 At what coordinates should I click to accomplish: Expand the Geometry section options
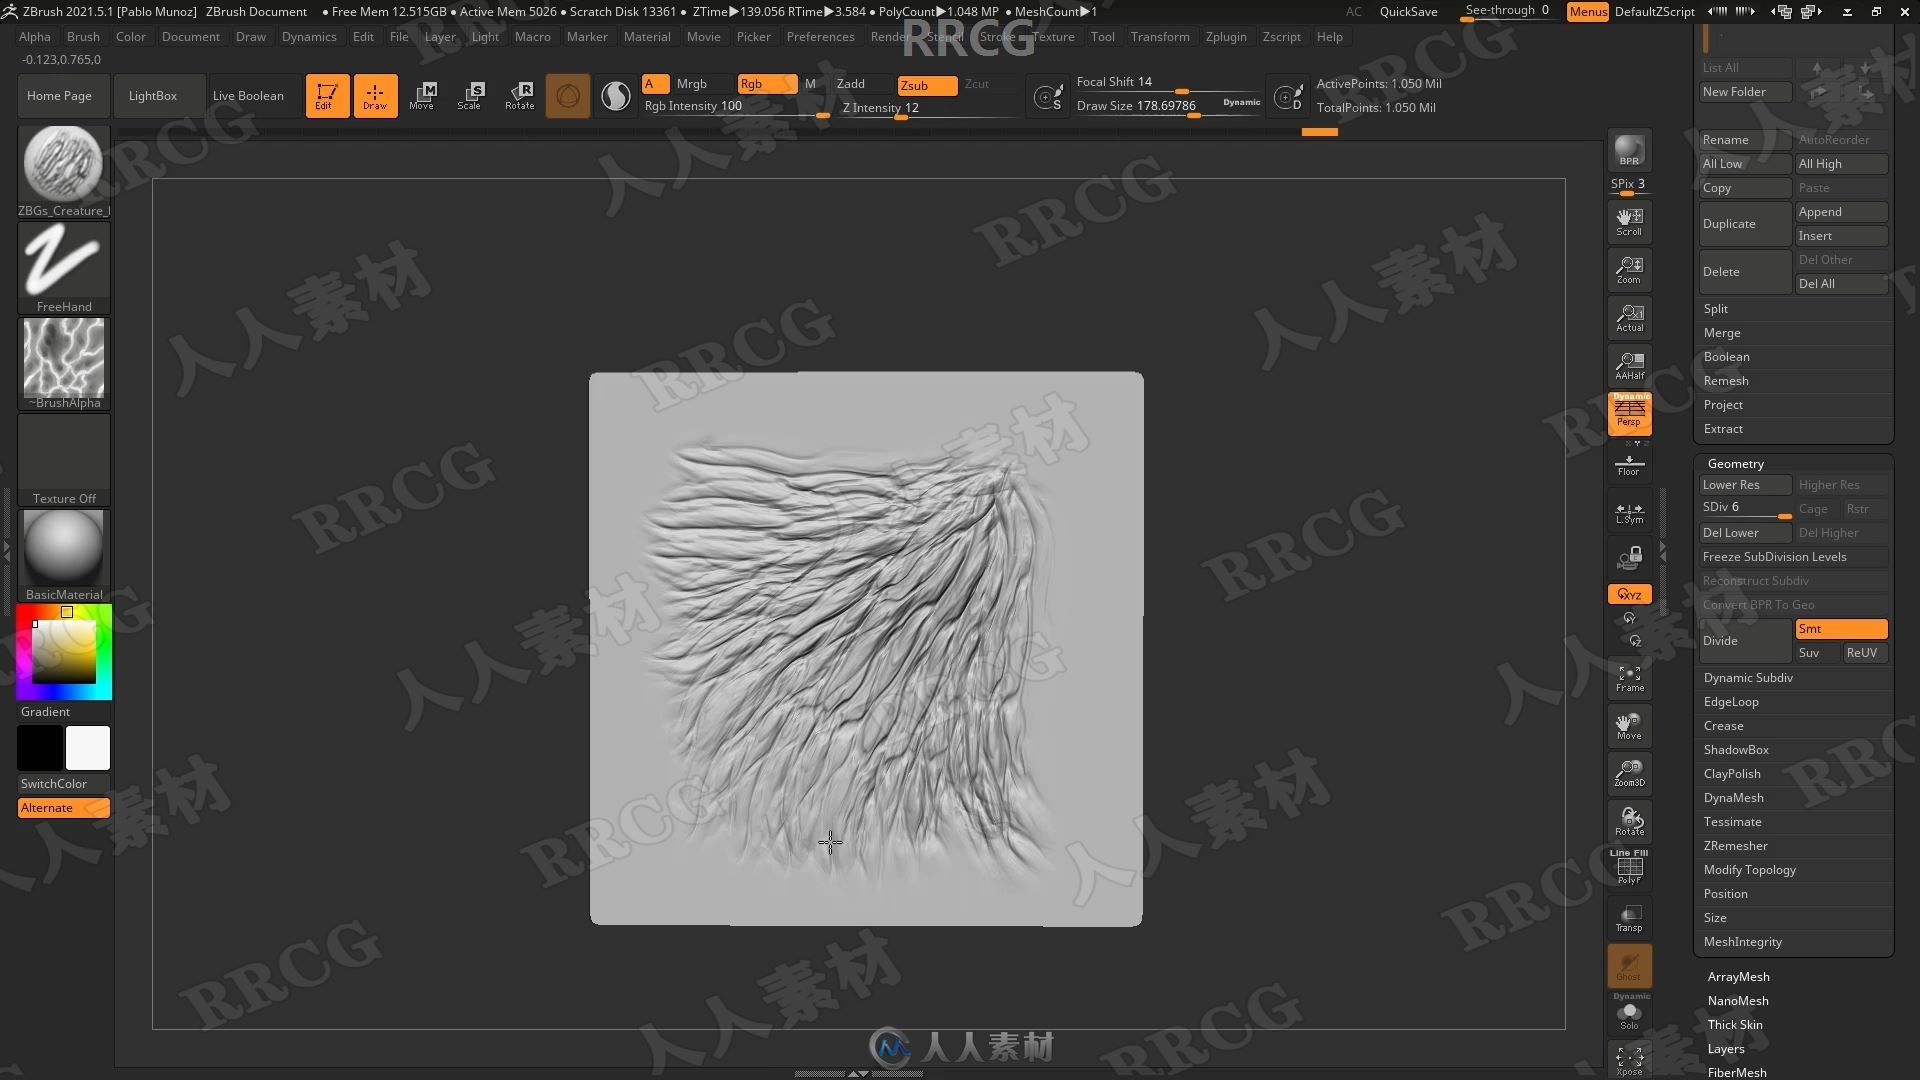1735,462
